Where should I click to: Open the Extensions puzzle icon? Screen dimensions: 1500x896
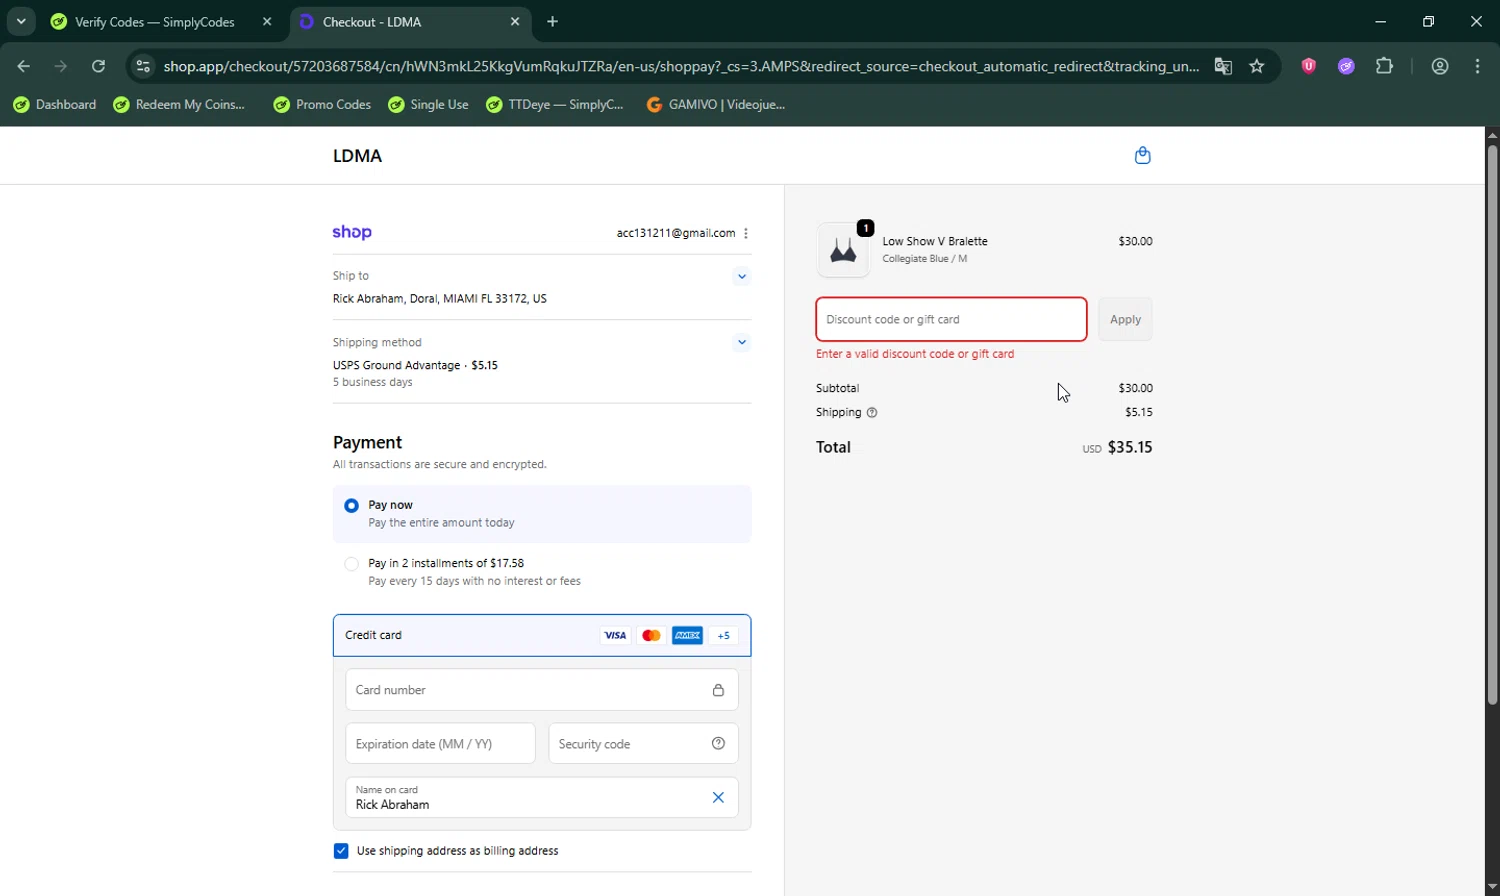click(x=1384, y=66)
